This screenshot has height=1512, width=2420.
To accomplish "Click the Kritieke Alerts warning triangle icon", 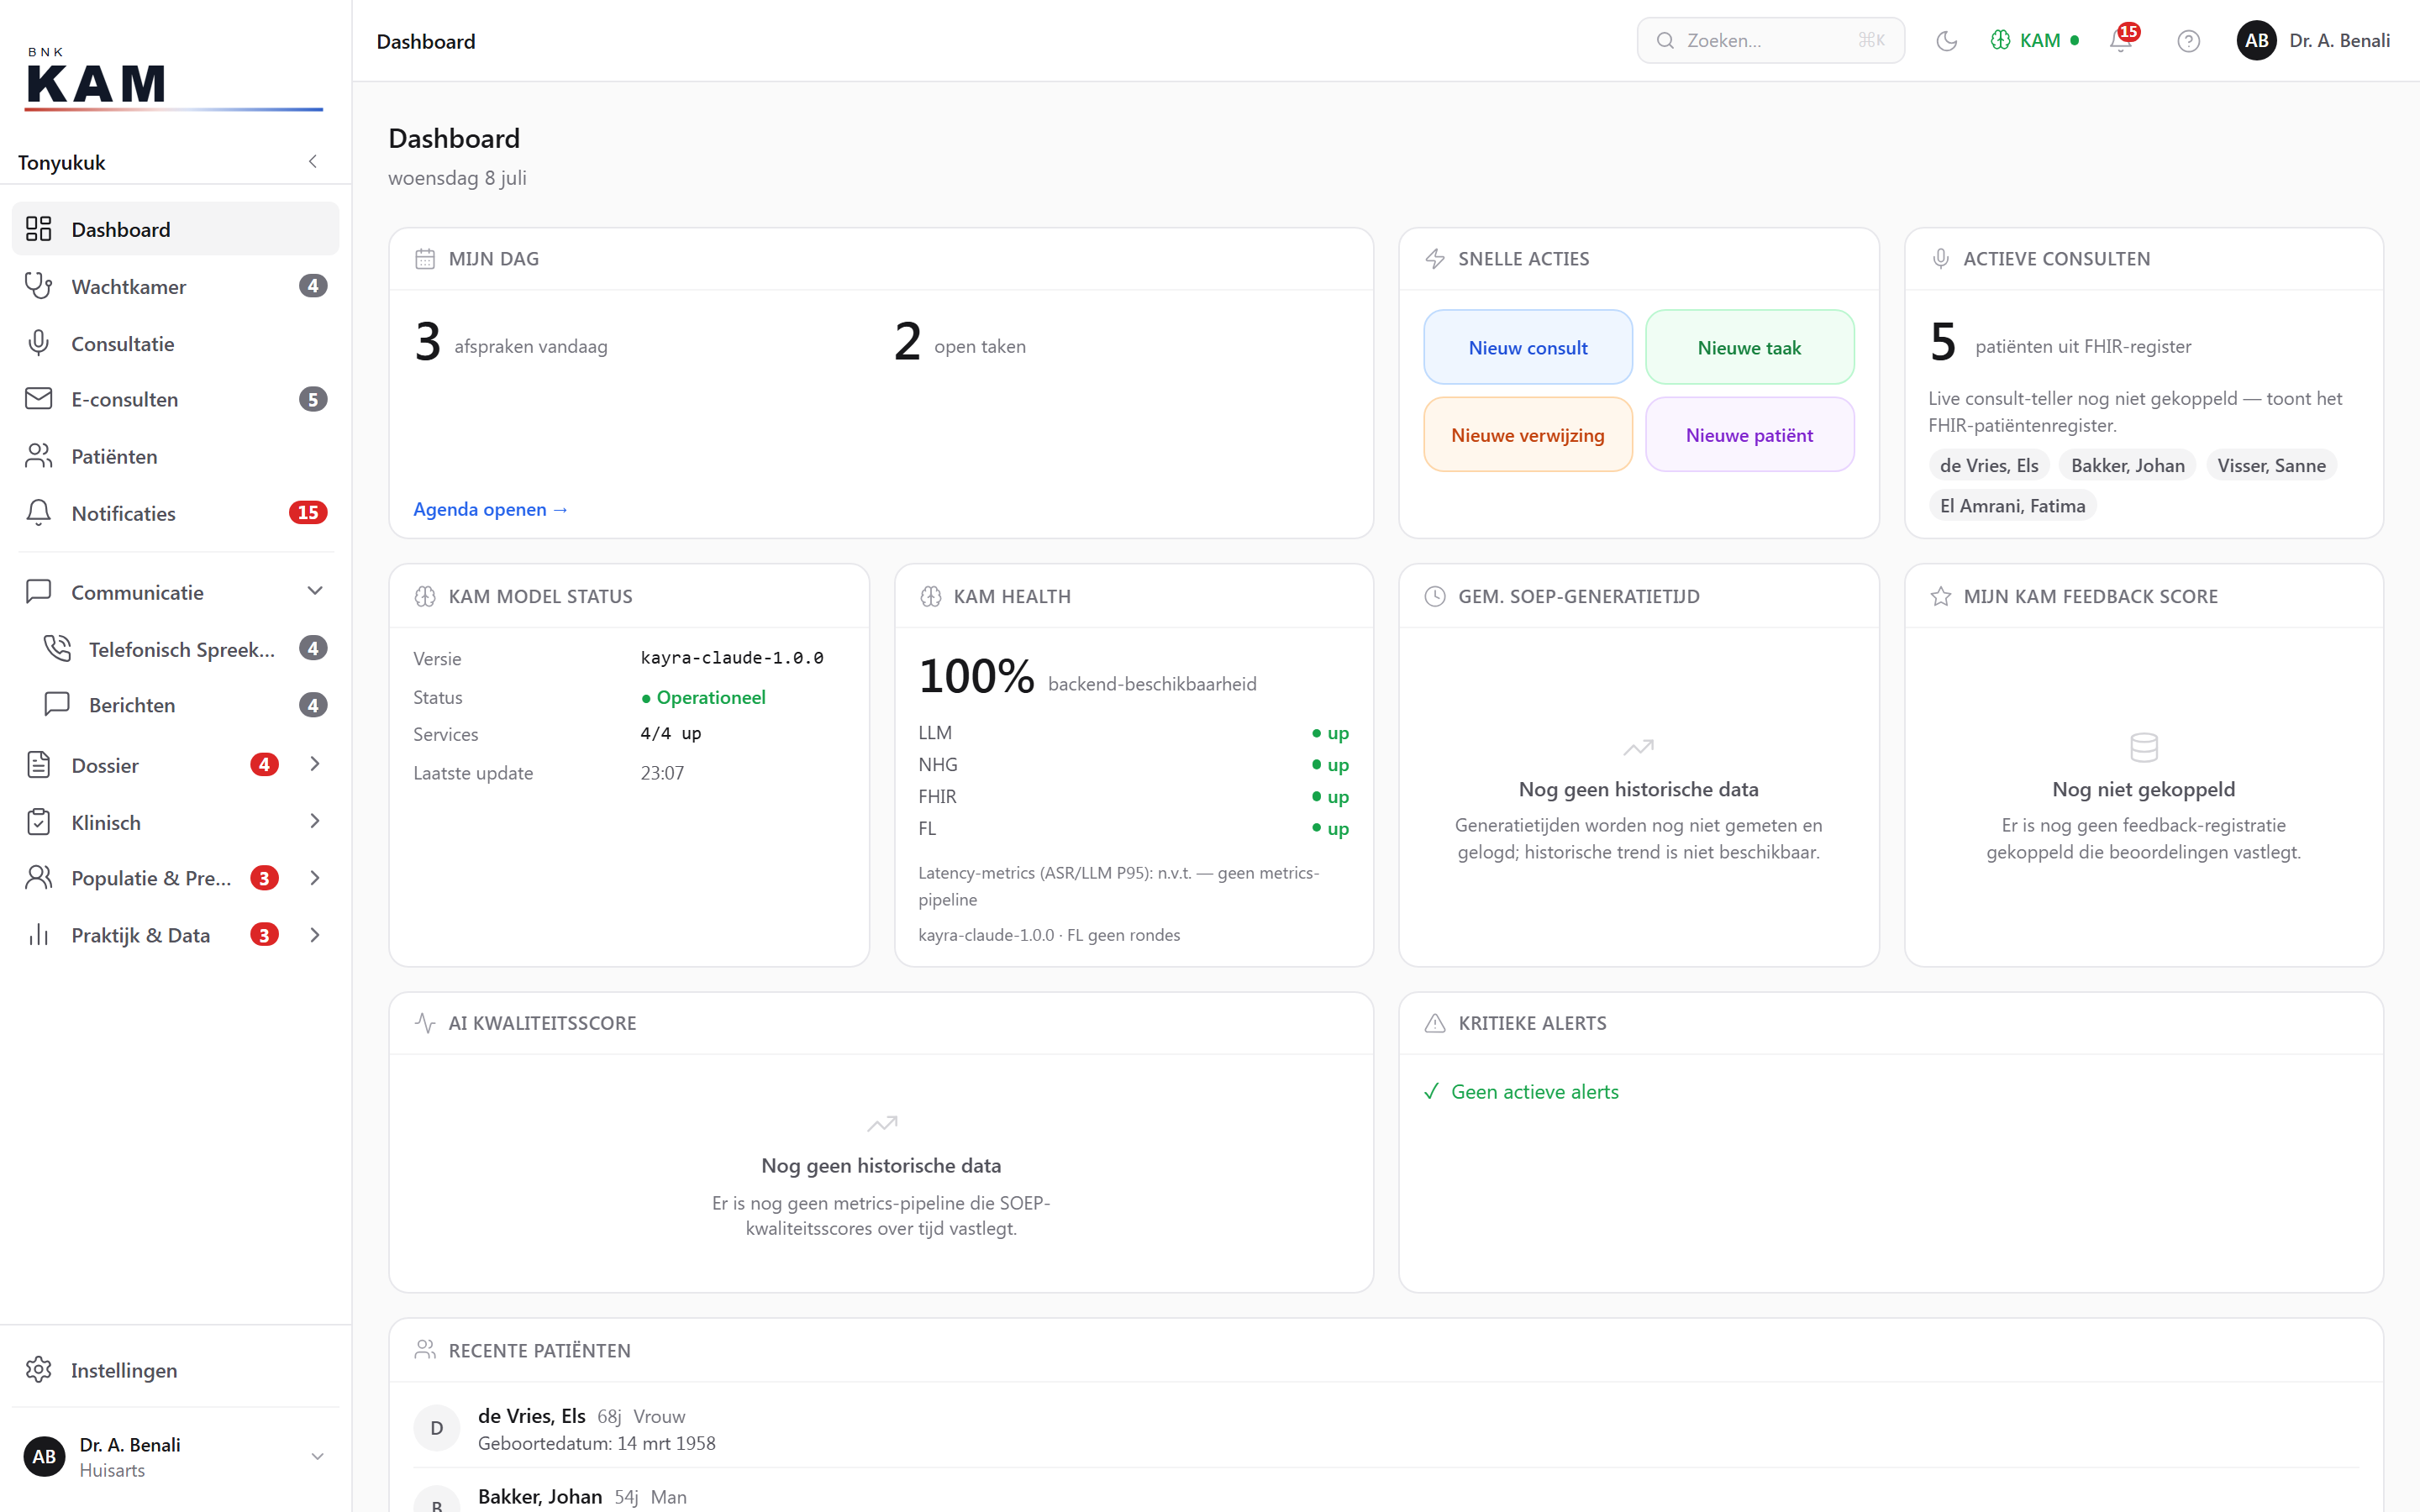I will click(x=1435, y=1023).
